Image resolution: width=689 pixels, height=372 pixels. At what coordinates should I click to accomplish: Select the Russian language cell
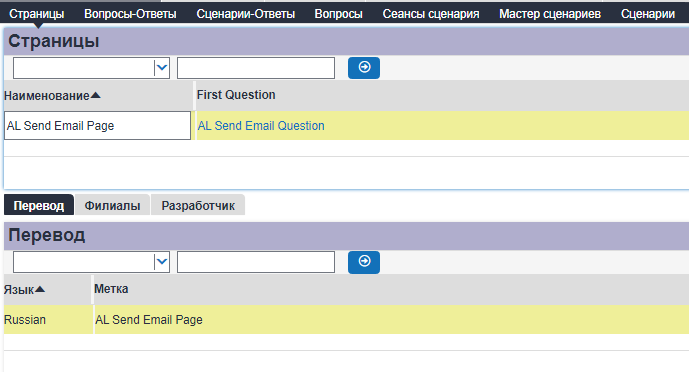48,319
